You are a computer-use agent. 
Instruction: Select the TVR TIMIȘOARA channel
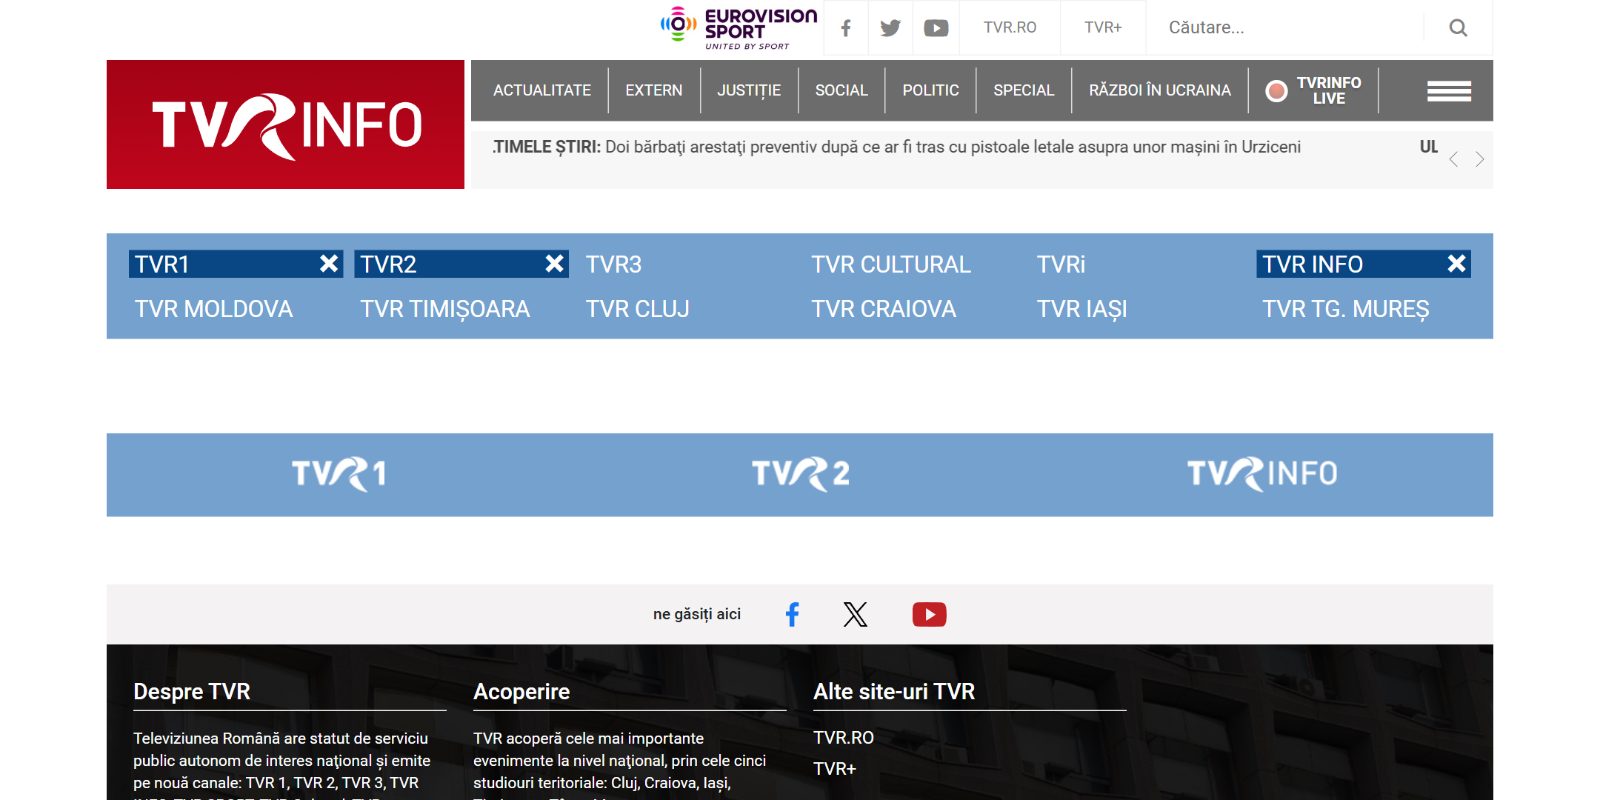445,309
